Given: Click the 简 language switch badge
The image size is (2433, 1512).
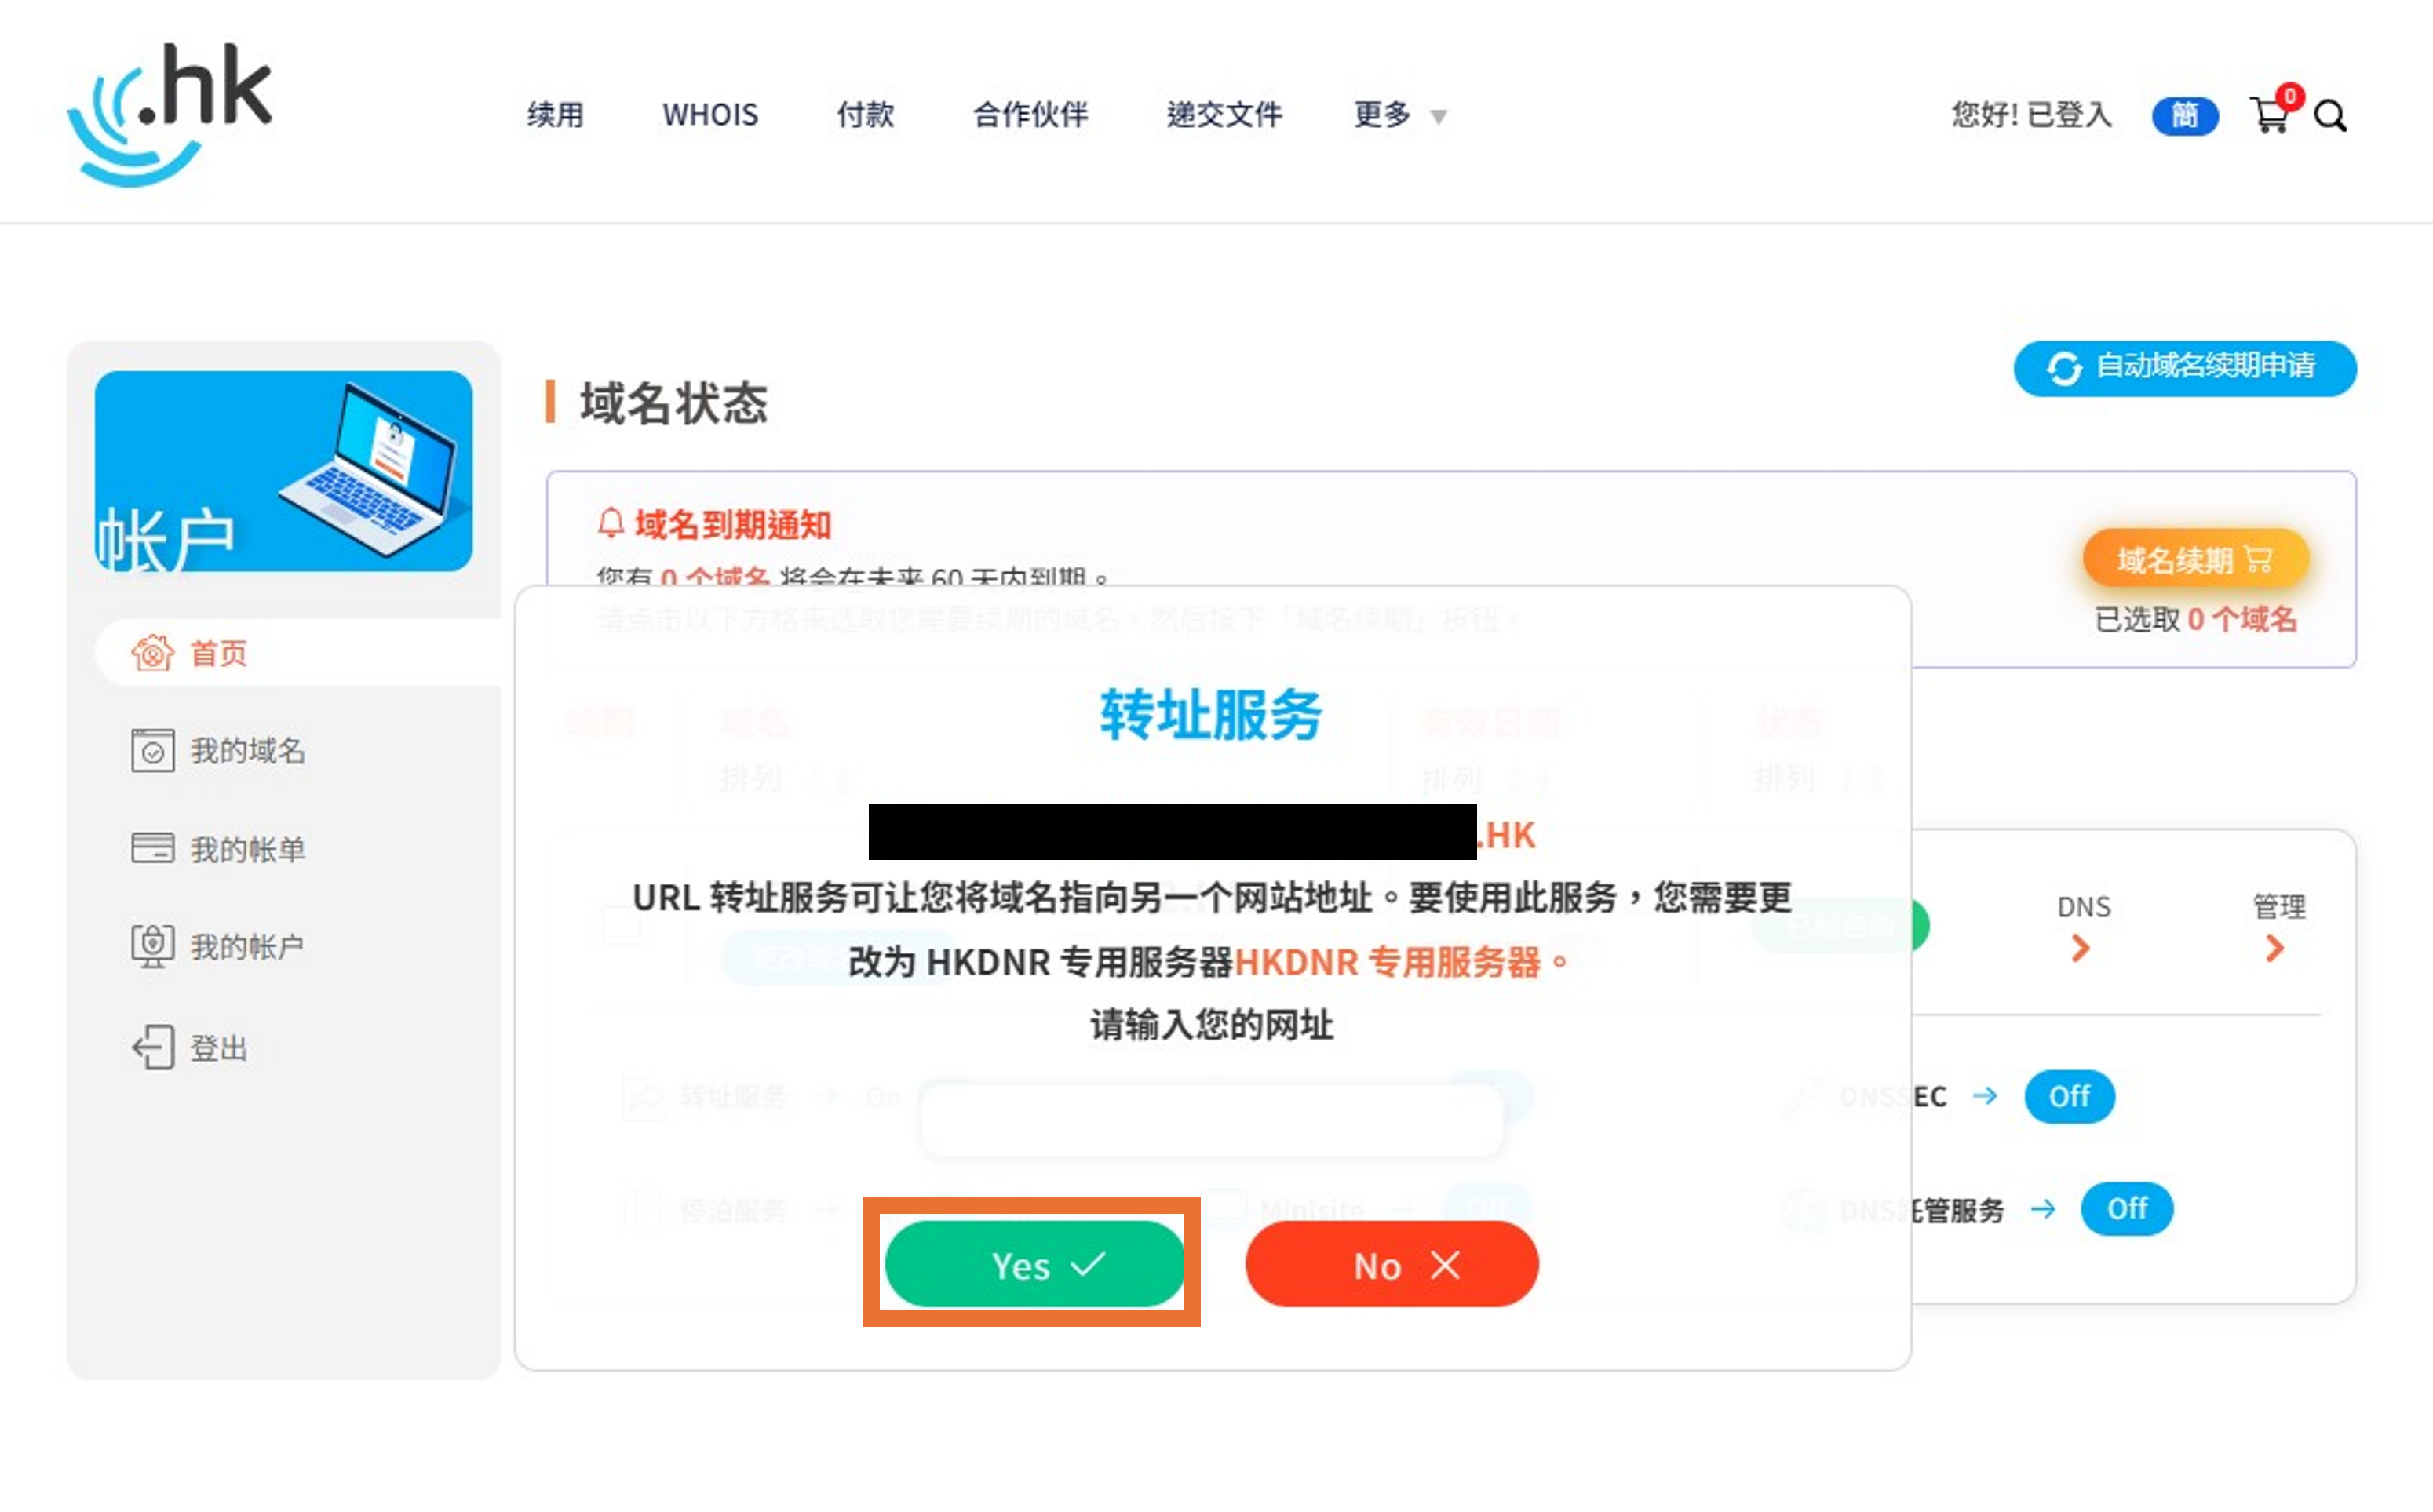Looking at the screenshot, I should 2185,115.
